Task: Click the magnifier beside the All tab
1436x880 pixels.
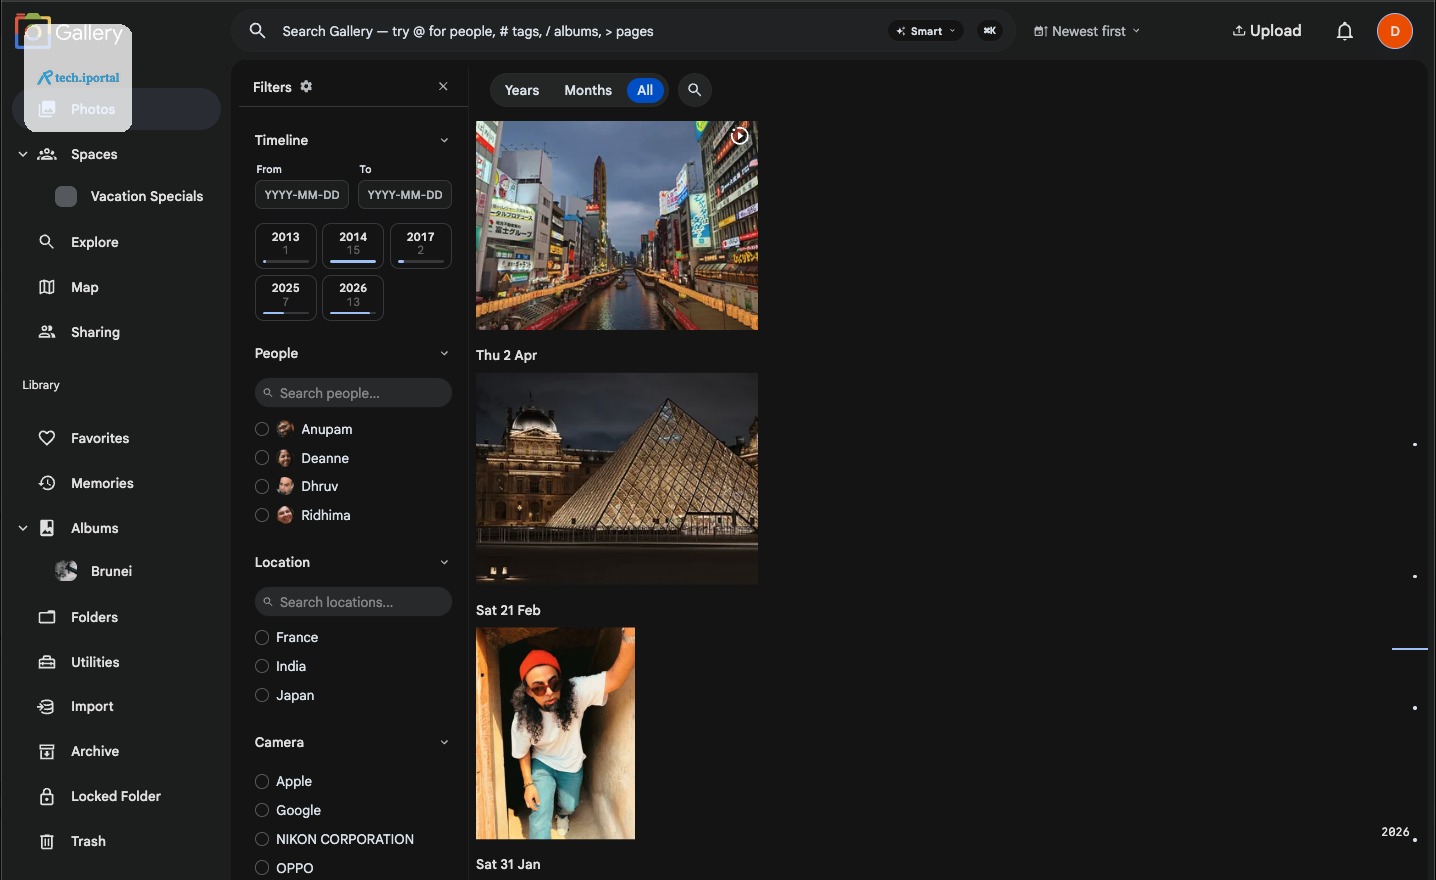Action: [x=695, y=90]
